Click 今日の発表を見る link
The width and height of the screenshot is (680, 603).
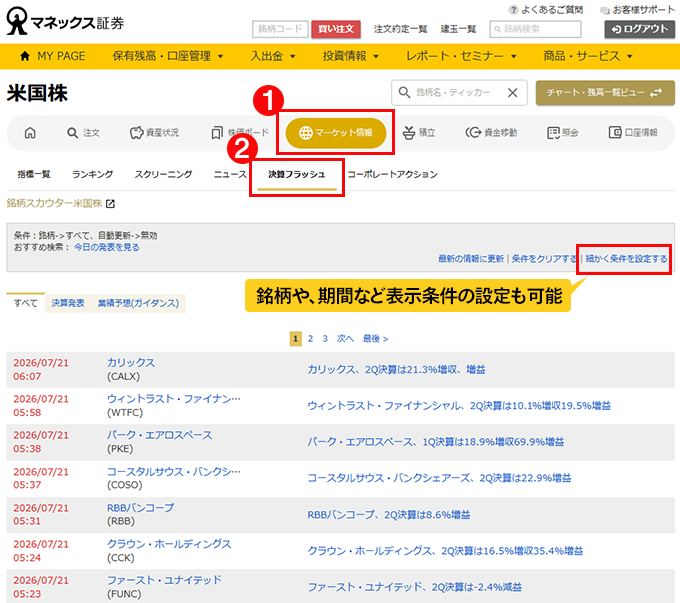(107, 247)
